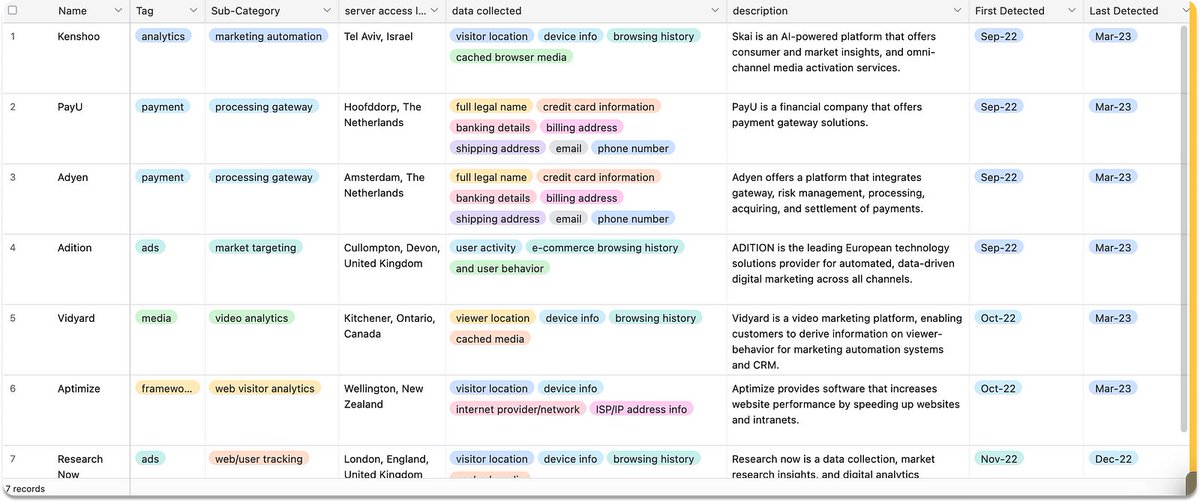Click the viewer location tag
Screen dimensions: 1200x502
point(493,318)
